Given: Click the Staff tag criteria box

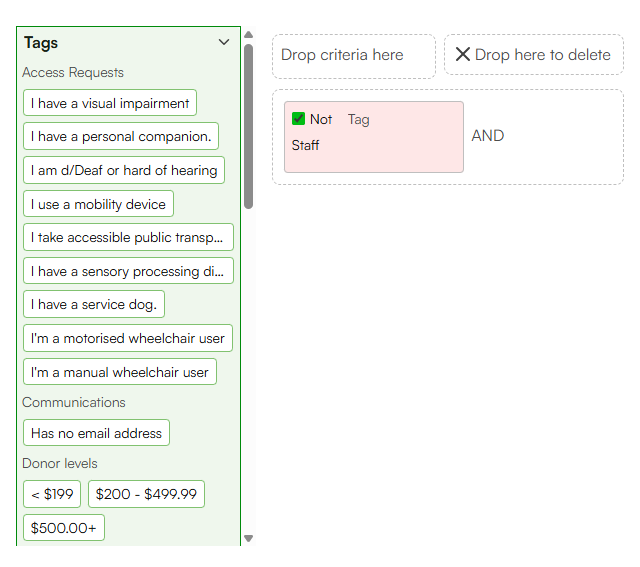Looking at the screenshot, I should (x=374, y=137).
